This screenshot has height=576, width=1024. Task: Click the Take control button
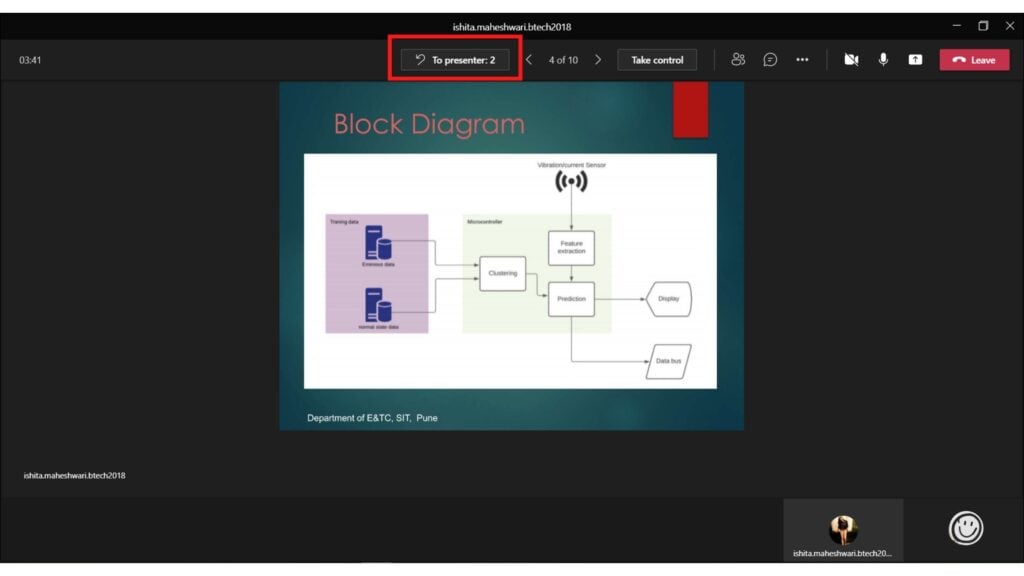click(x=657, y=59)
